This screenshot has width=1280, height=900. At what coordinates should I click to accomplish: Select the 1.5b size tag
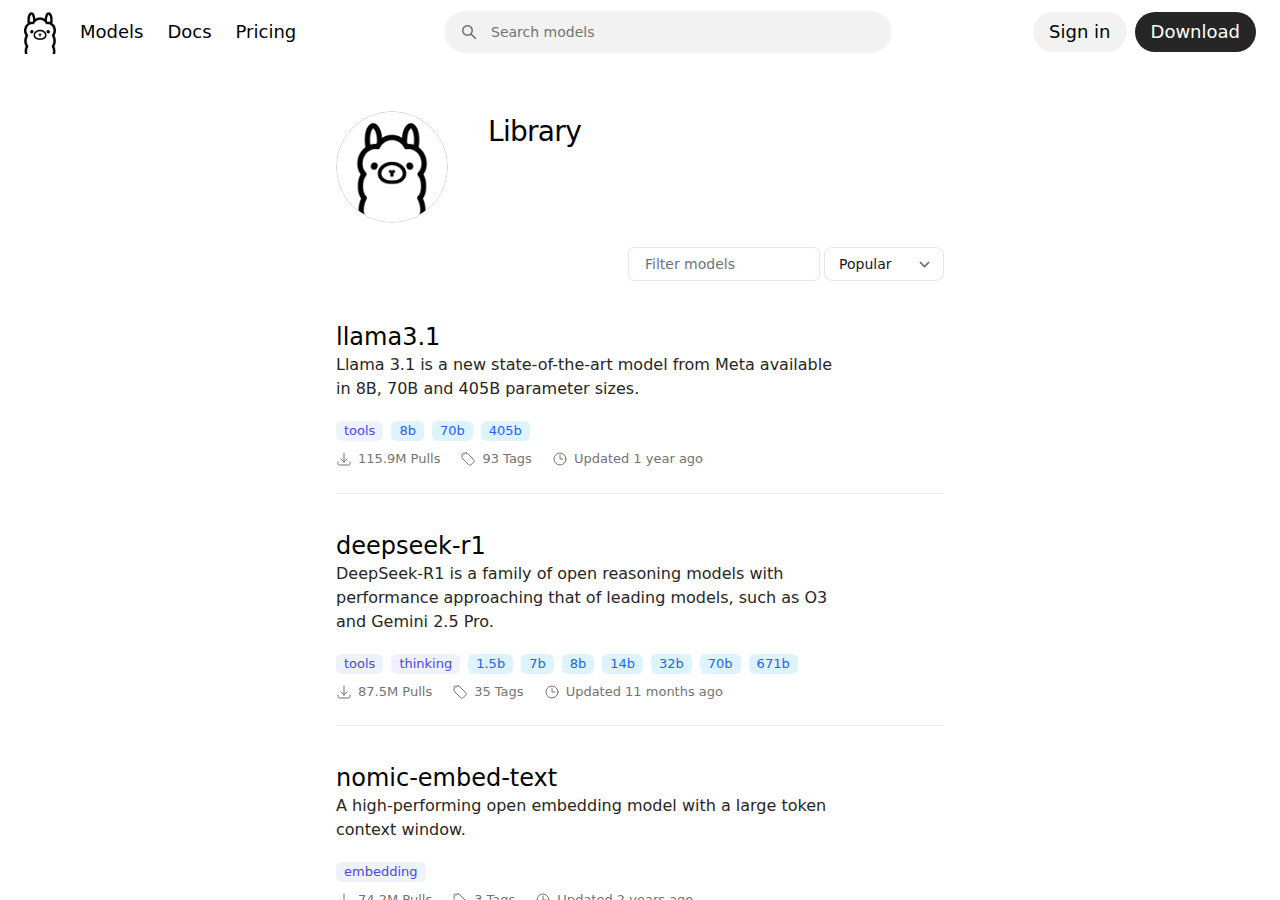tap(491, 664)
